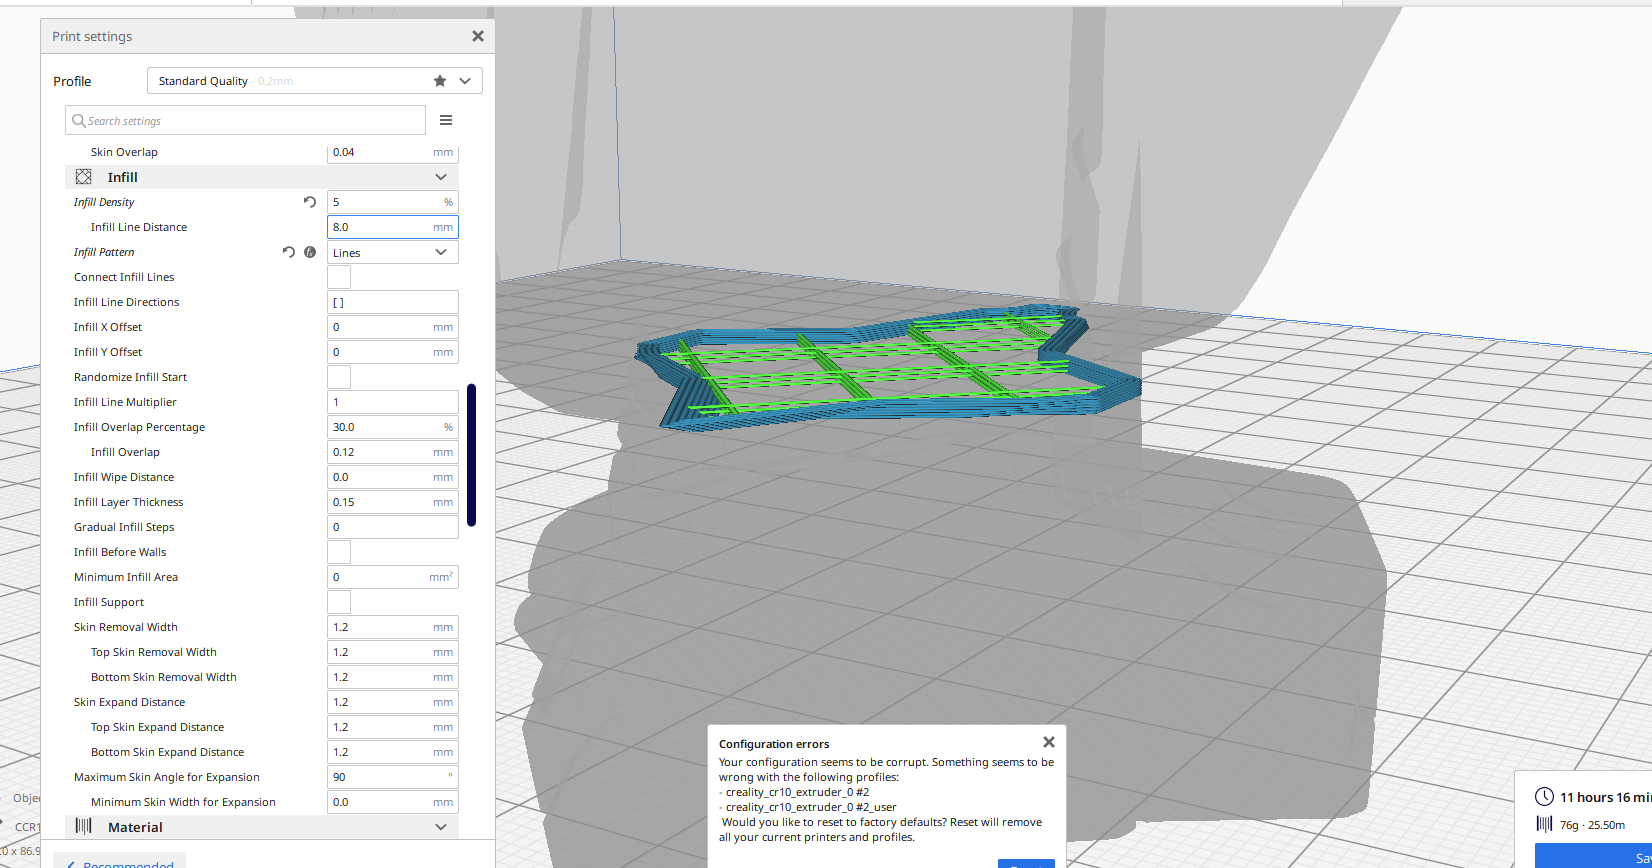Screen dimensions: 1652x868
Task: Click the Recommended button
Action: [120, 862]
